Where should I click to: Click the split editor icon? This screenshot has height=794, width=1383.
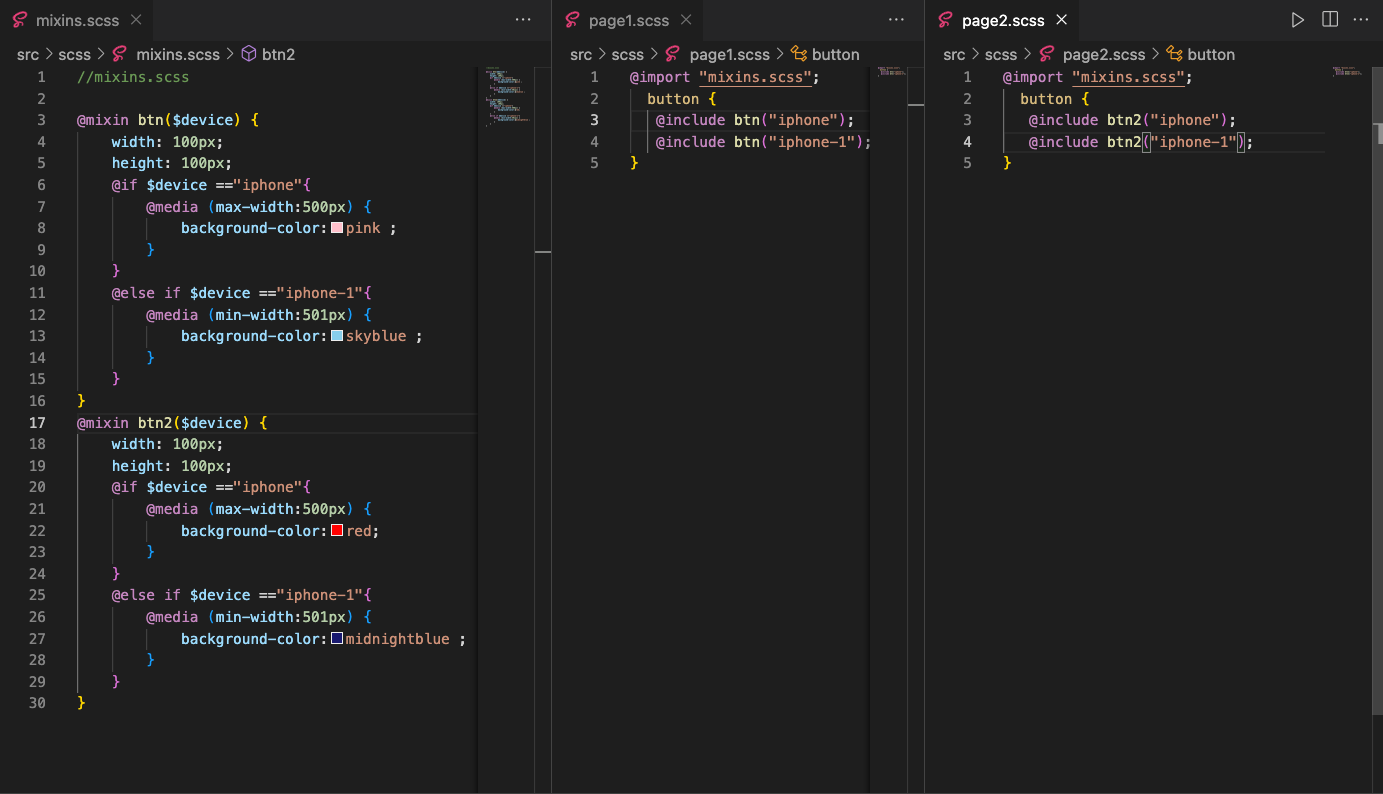(x=1330, y=20)
